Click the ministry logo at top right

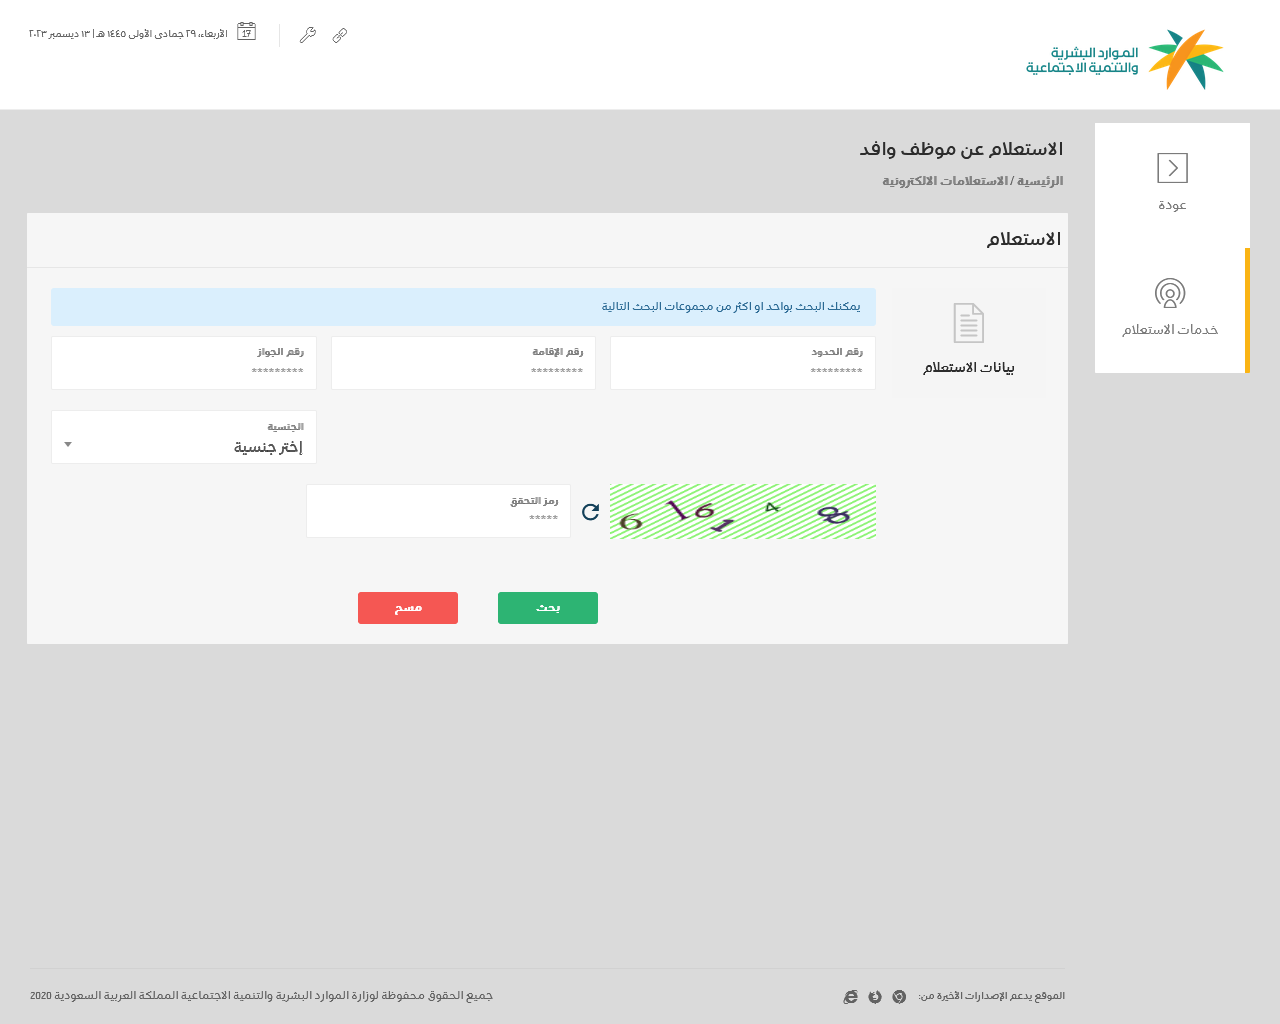click(x=1125, y=59)
